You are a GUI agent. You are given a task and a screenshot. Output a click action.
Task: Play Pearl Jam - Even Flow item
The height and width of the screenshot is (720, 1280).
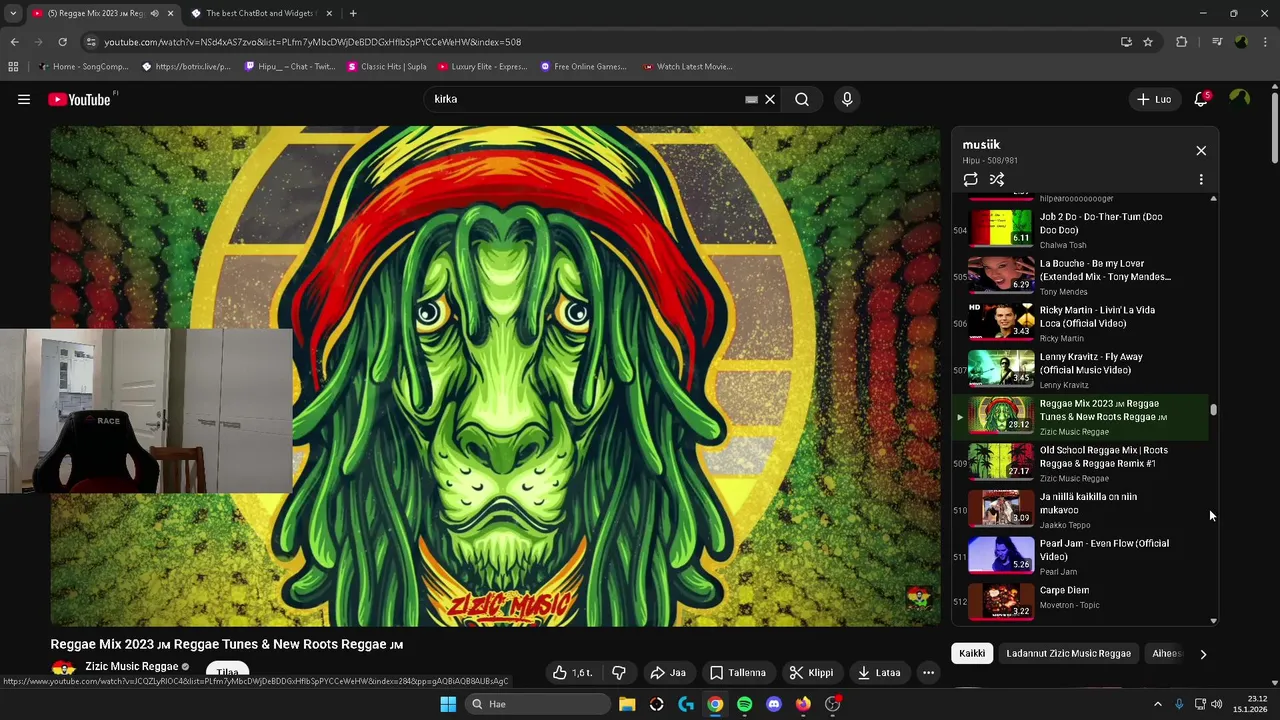(1080, 556)
